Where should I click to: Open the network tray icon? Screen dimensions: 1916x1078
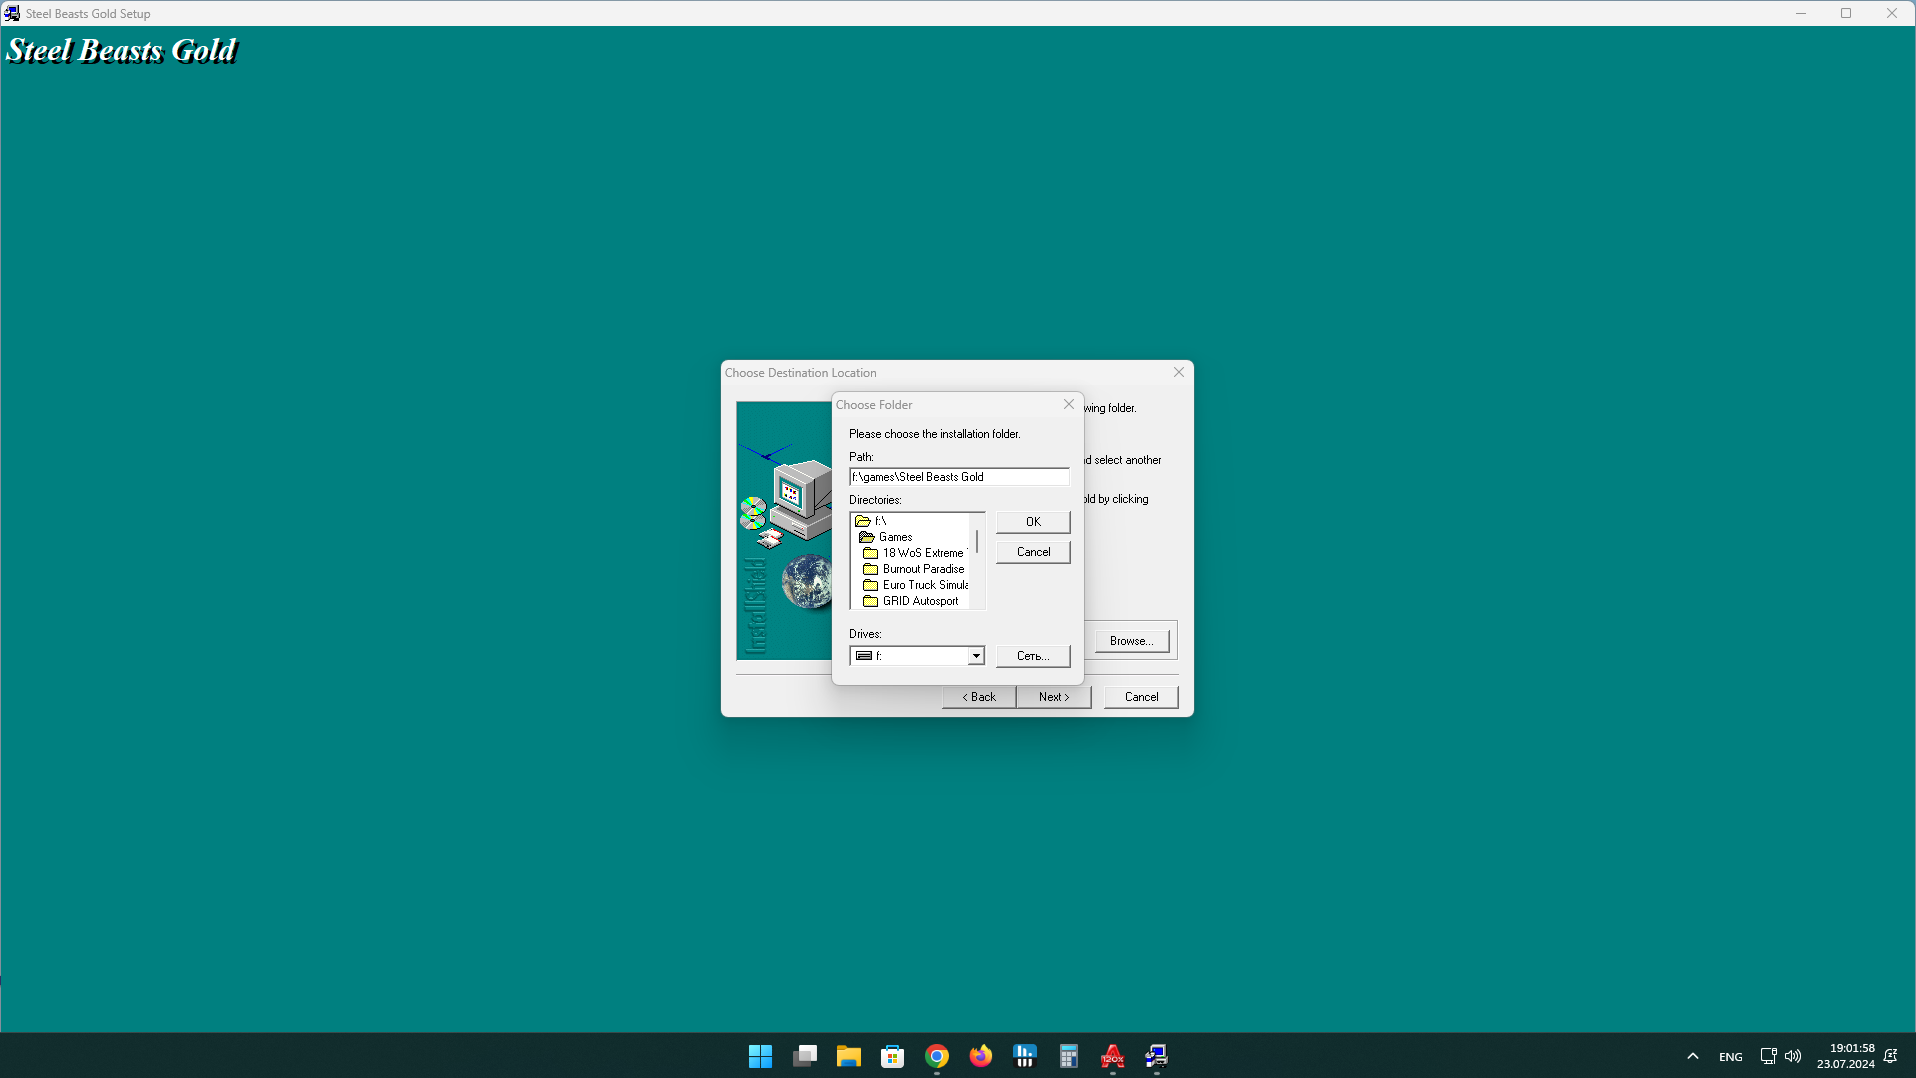coord(1768,1056)
